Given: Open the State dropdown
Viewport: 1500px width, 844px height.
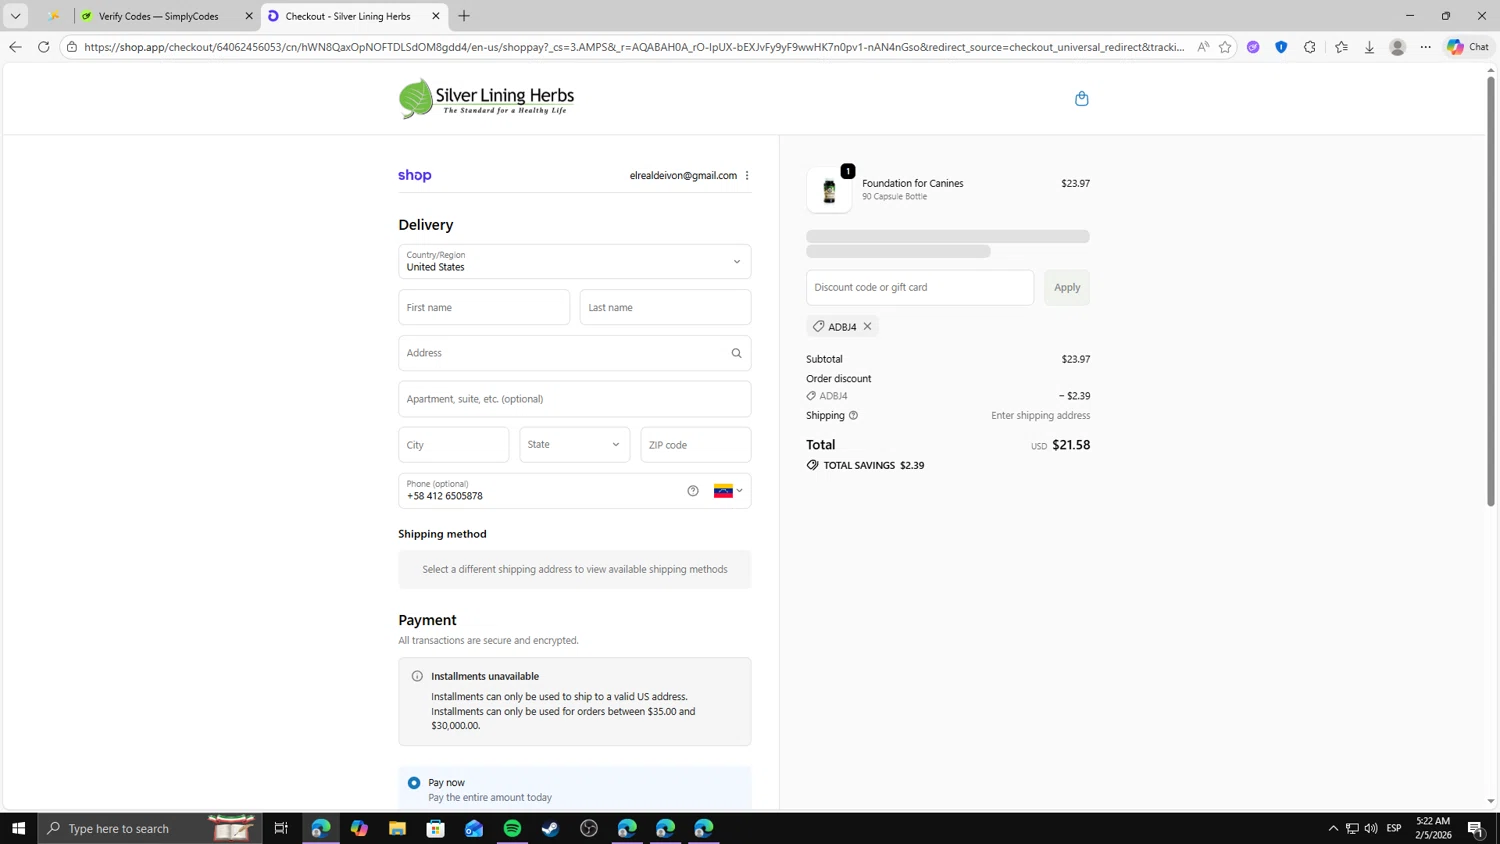Looking at the screenshot, I should pyautogui.click(x=574, y=445).
